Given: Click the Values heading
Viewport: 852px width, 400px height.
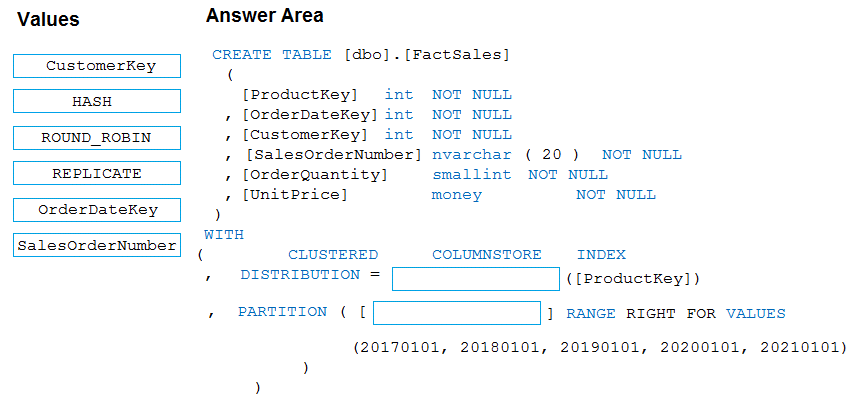Looking at the screenshot, I should pyautogui.click(x=49, y=20).
